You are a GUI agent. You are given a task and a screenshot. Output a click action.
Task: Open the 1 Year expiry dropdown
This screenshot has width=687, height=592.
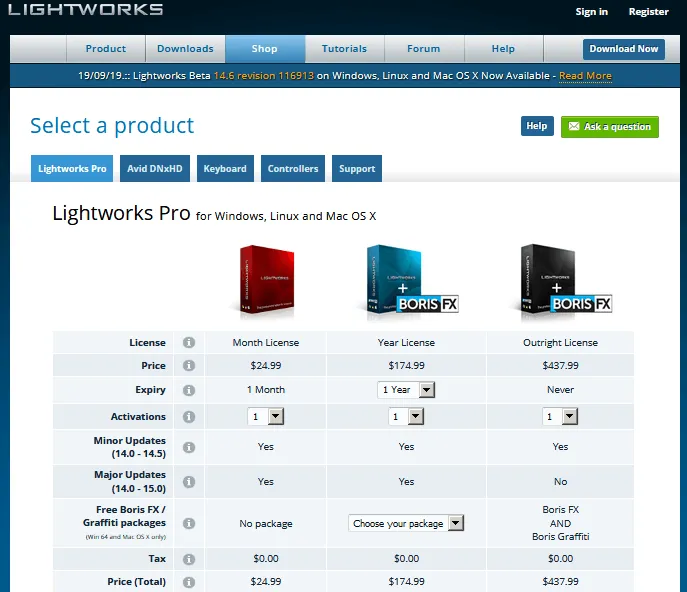coord(406,390)
